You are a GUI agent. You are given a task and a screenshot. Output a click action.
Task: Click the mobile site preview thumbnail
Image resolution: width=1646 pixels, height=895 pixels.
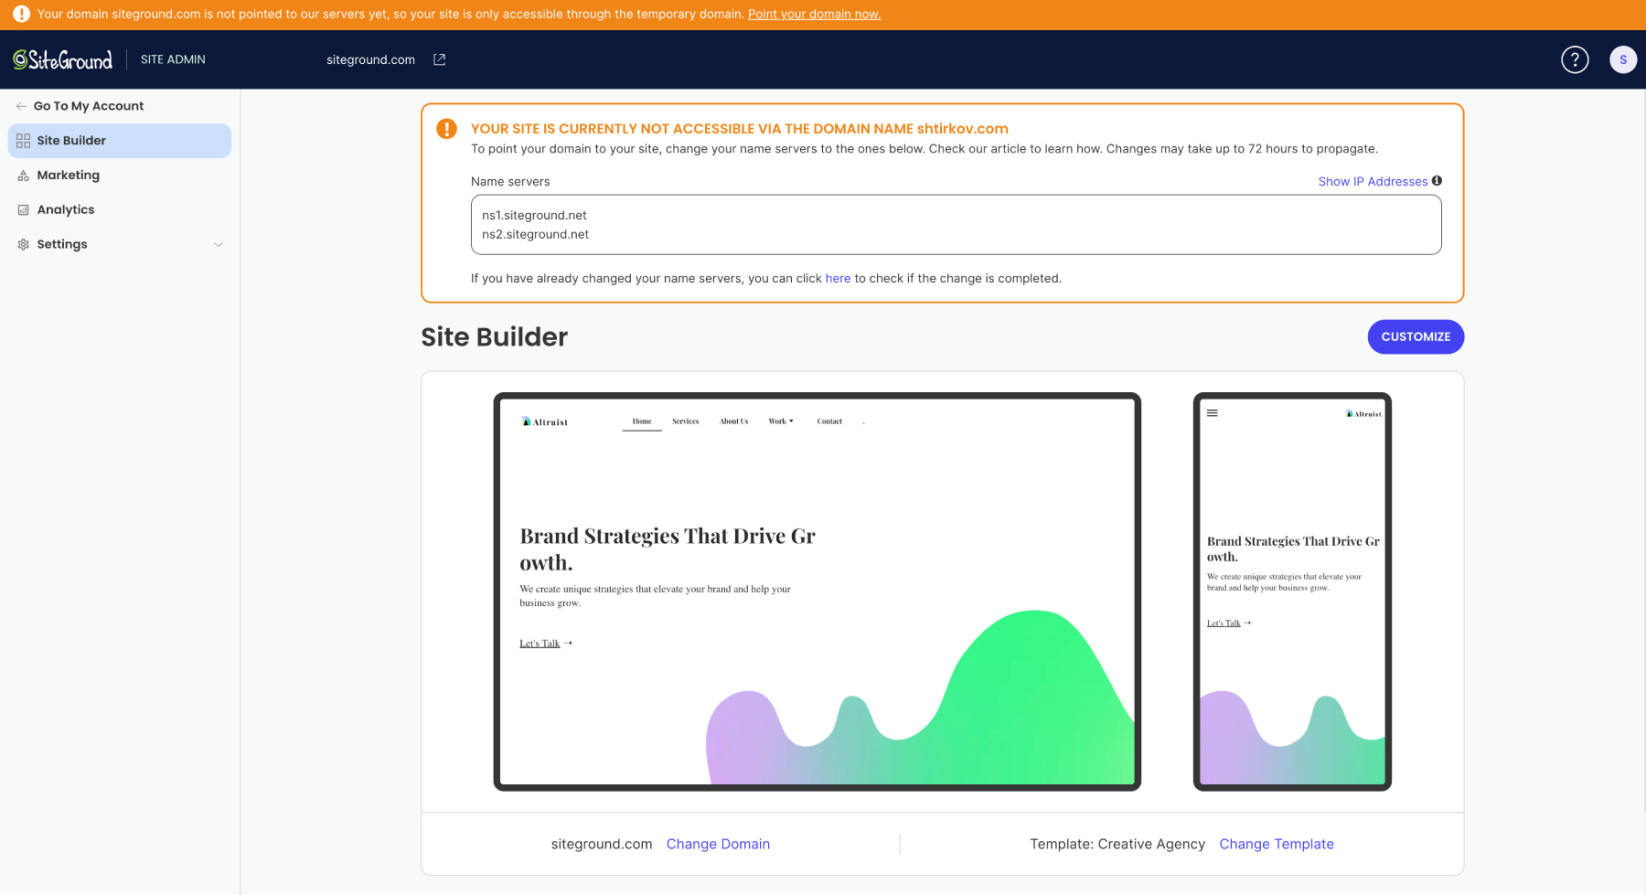[x=1292, y=592]
